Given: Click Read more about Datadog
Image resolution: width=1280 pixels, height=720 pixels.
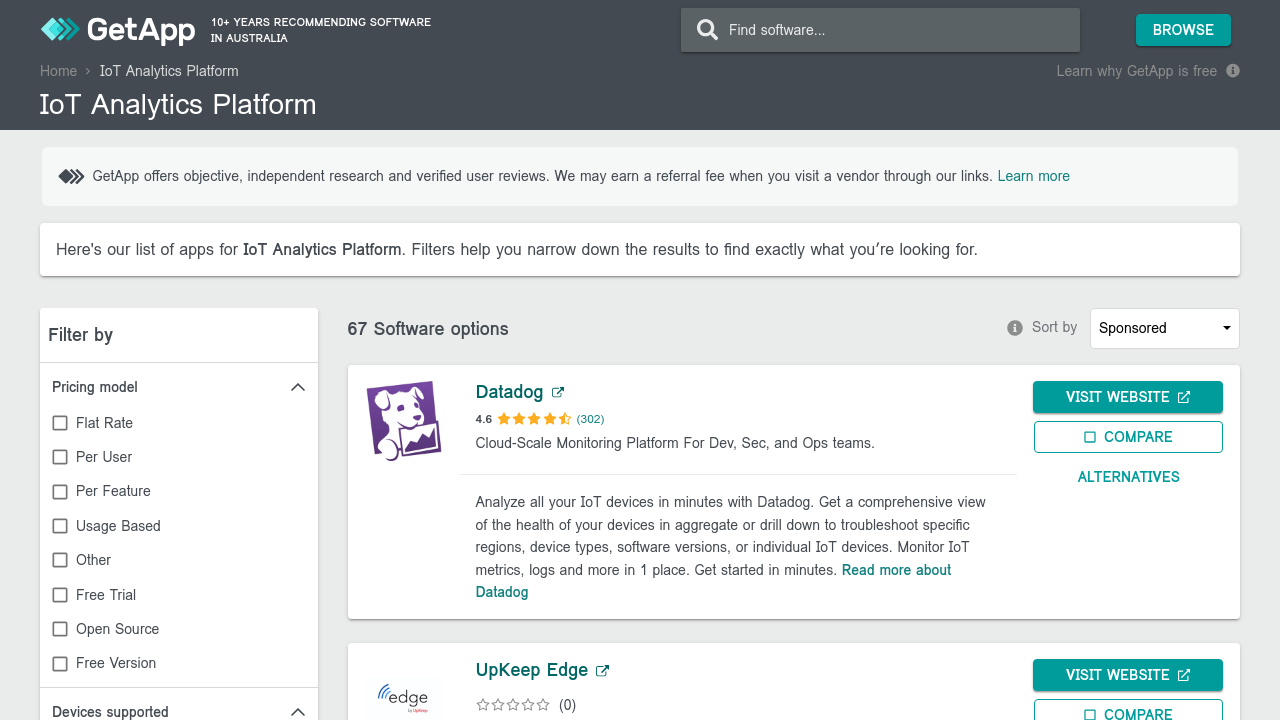Looking at the screenshot, I should [713, 581].
